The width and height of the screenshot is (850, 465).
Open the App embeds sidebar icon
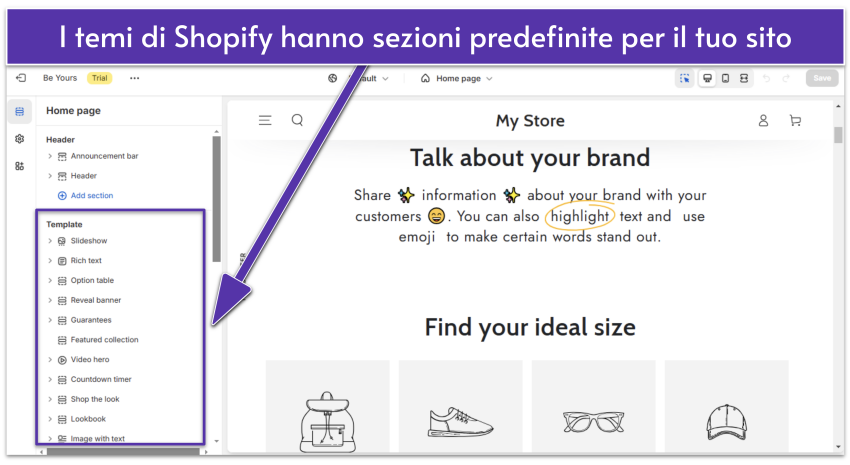19,166
